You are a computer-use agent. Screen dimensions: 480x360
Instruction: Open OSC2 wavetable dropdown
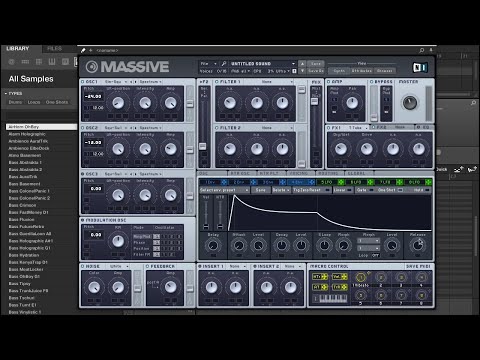116,128
